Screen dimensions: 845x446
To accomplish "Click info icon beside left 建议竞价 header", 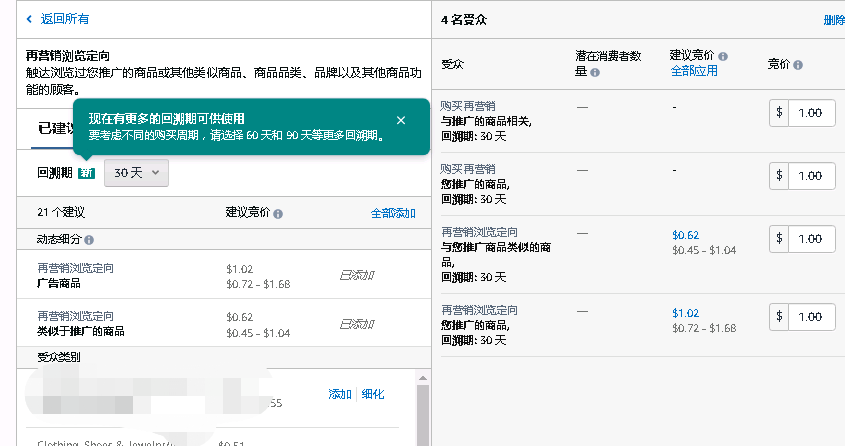I will click(278, 214).
